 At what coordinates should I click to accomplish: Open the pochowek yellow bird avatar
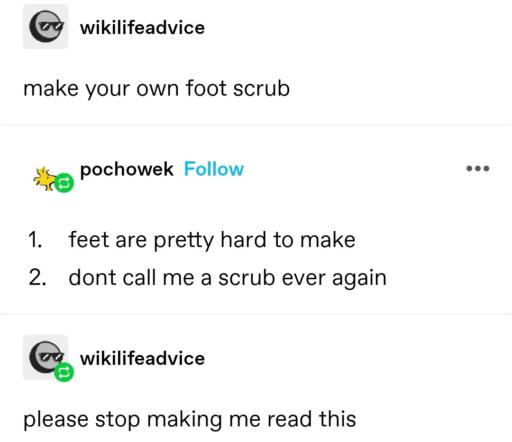[x=47, y=179]
